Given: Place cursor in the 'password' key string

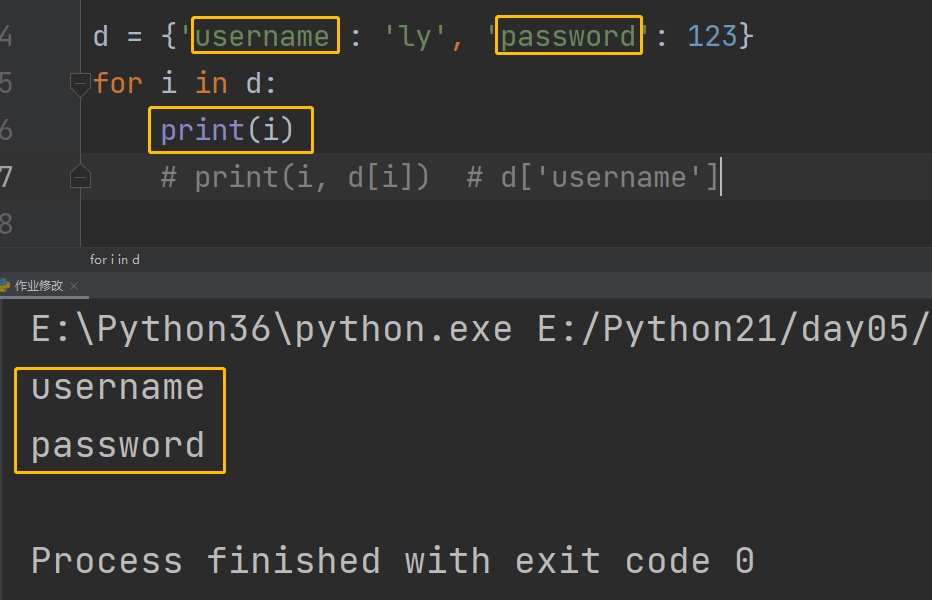Looking at the screenshot, I should [x=568, y=36].
